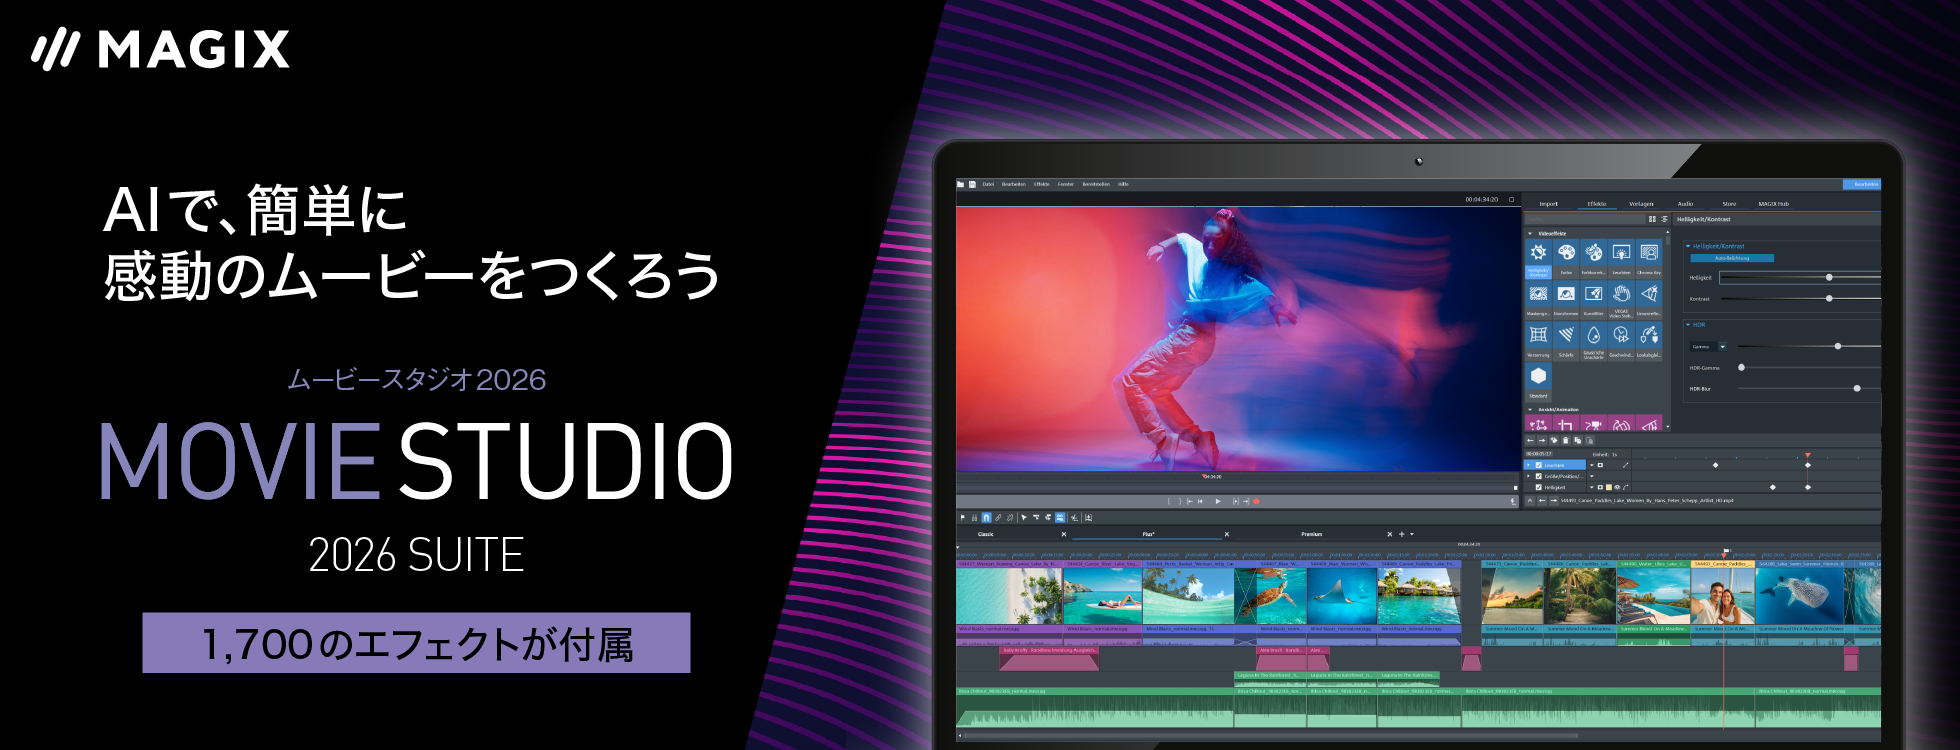Select the VEGAS Video Stabilization hand icon
Viewport: 1960px width, 750px height.
[x=1621, y=294]
